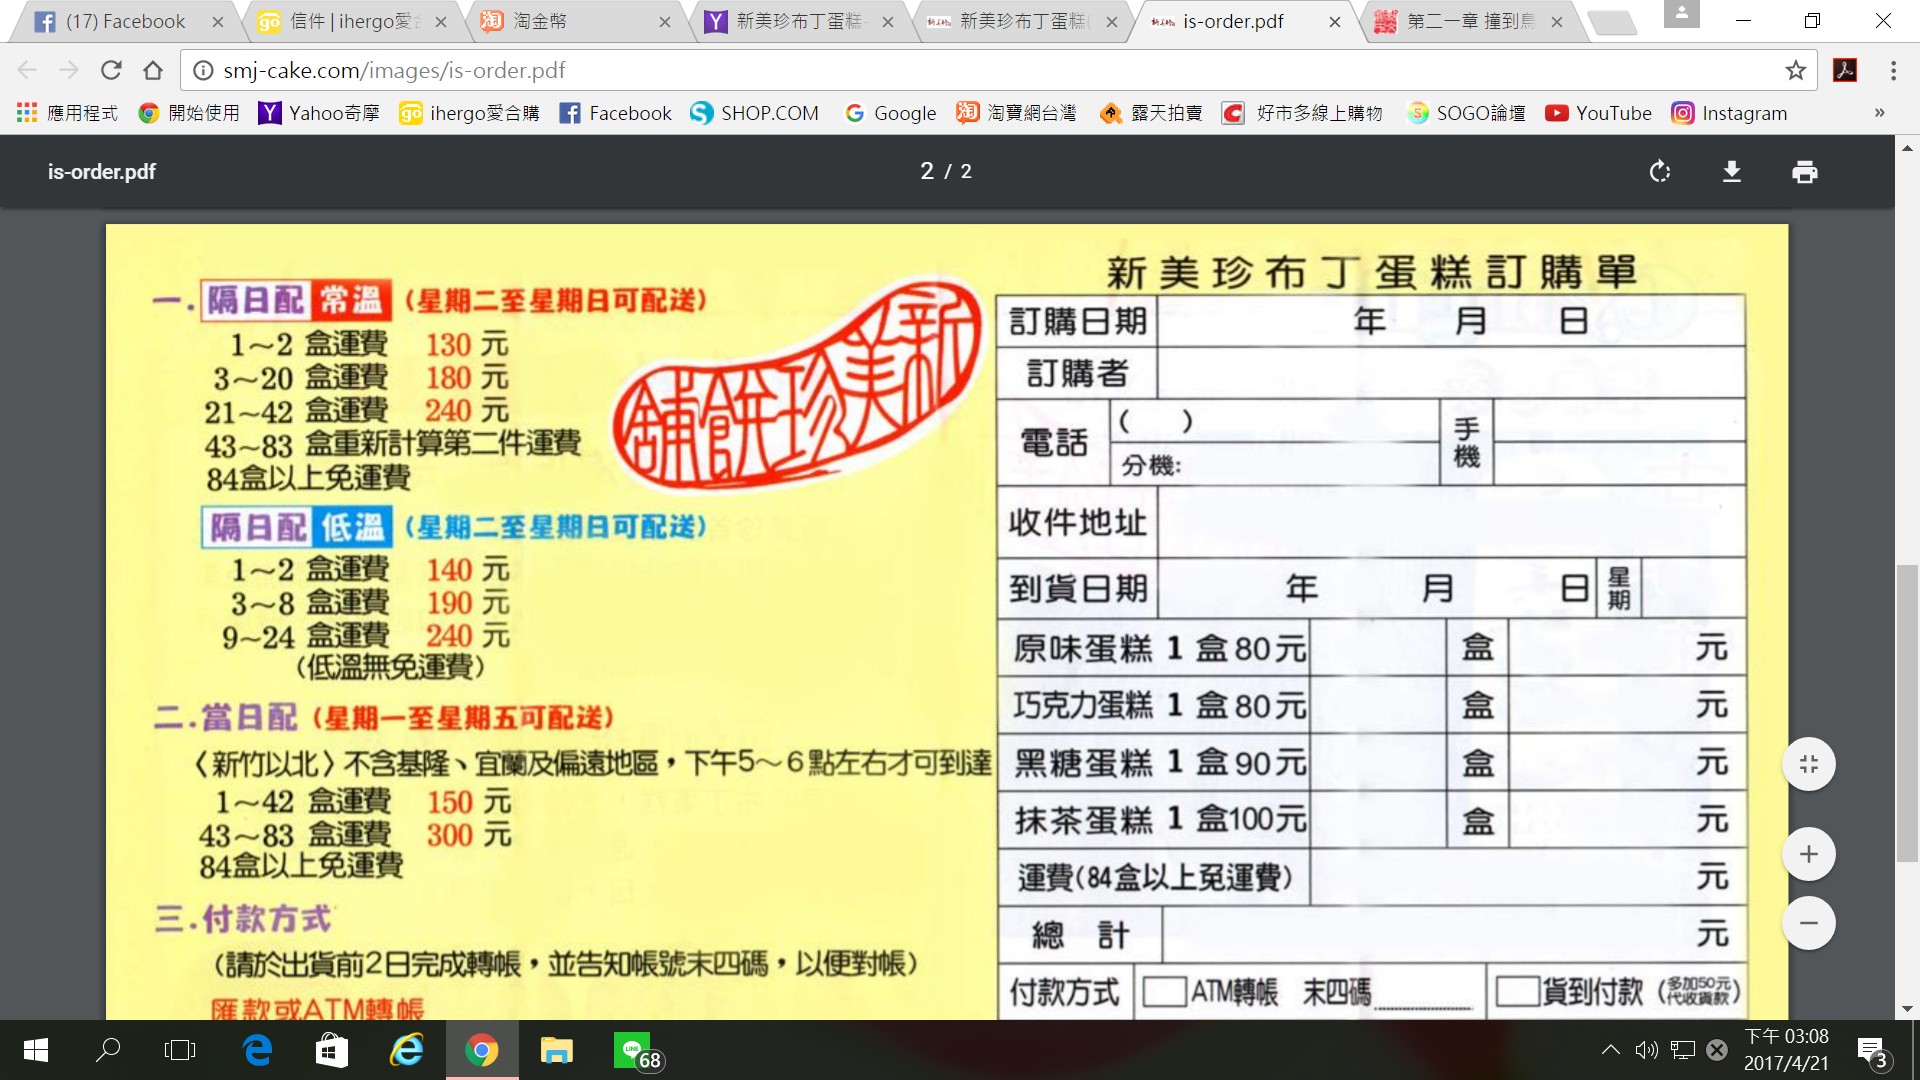Open the YouTube bookmark

tap(1598, 113)
